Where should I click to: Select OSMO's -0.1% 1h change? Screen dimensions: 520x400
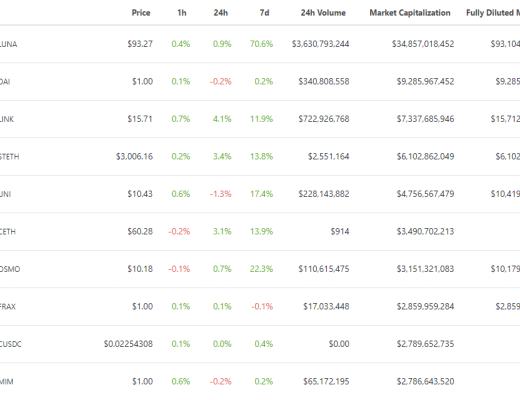(179, 269)
